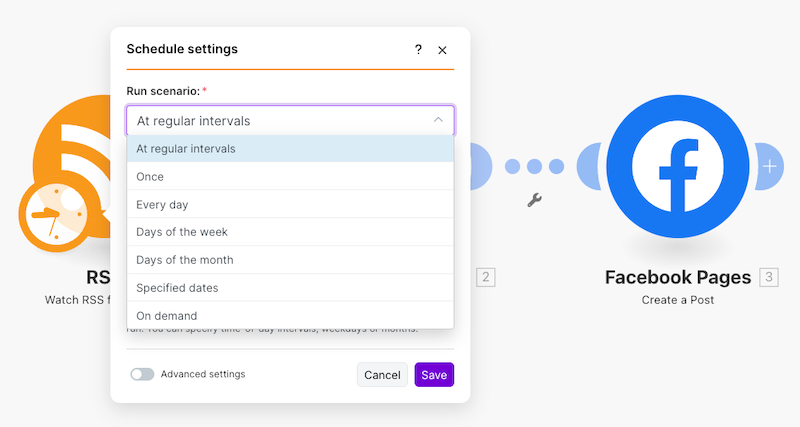Click the plus button next to Facebook module
Screen dimensions: 800x427
769,166
